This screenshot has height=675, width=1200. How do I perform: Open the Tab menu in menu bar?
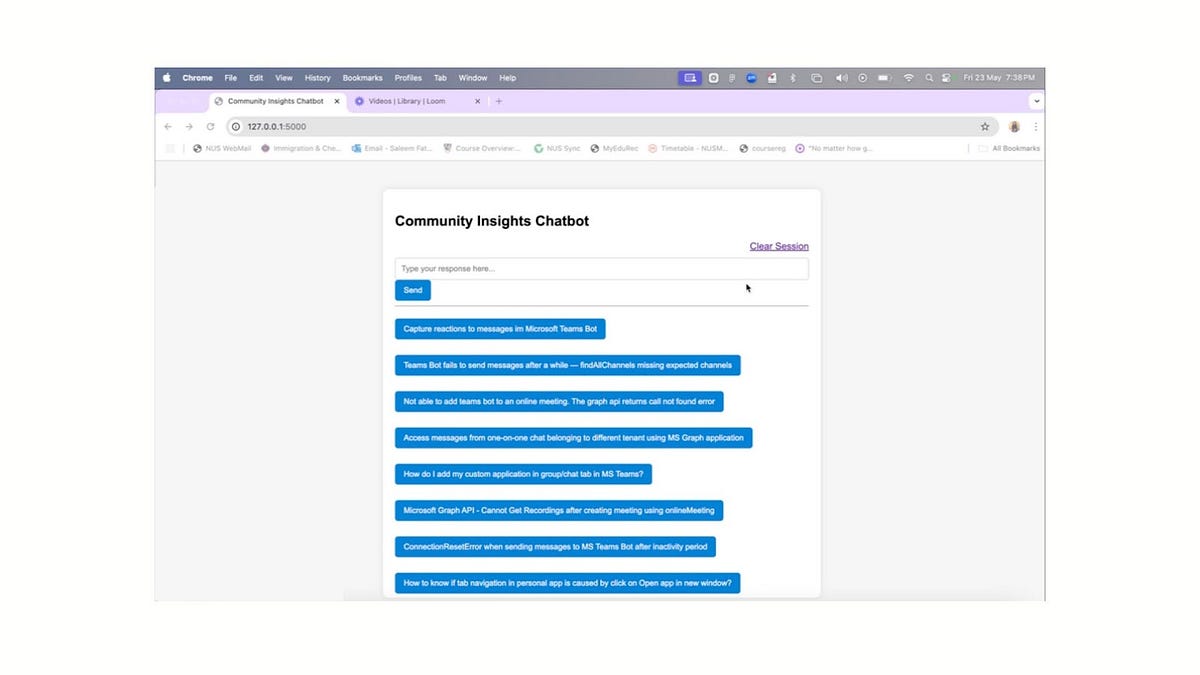(441, 78)
